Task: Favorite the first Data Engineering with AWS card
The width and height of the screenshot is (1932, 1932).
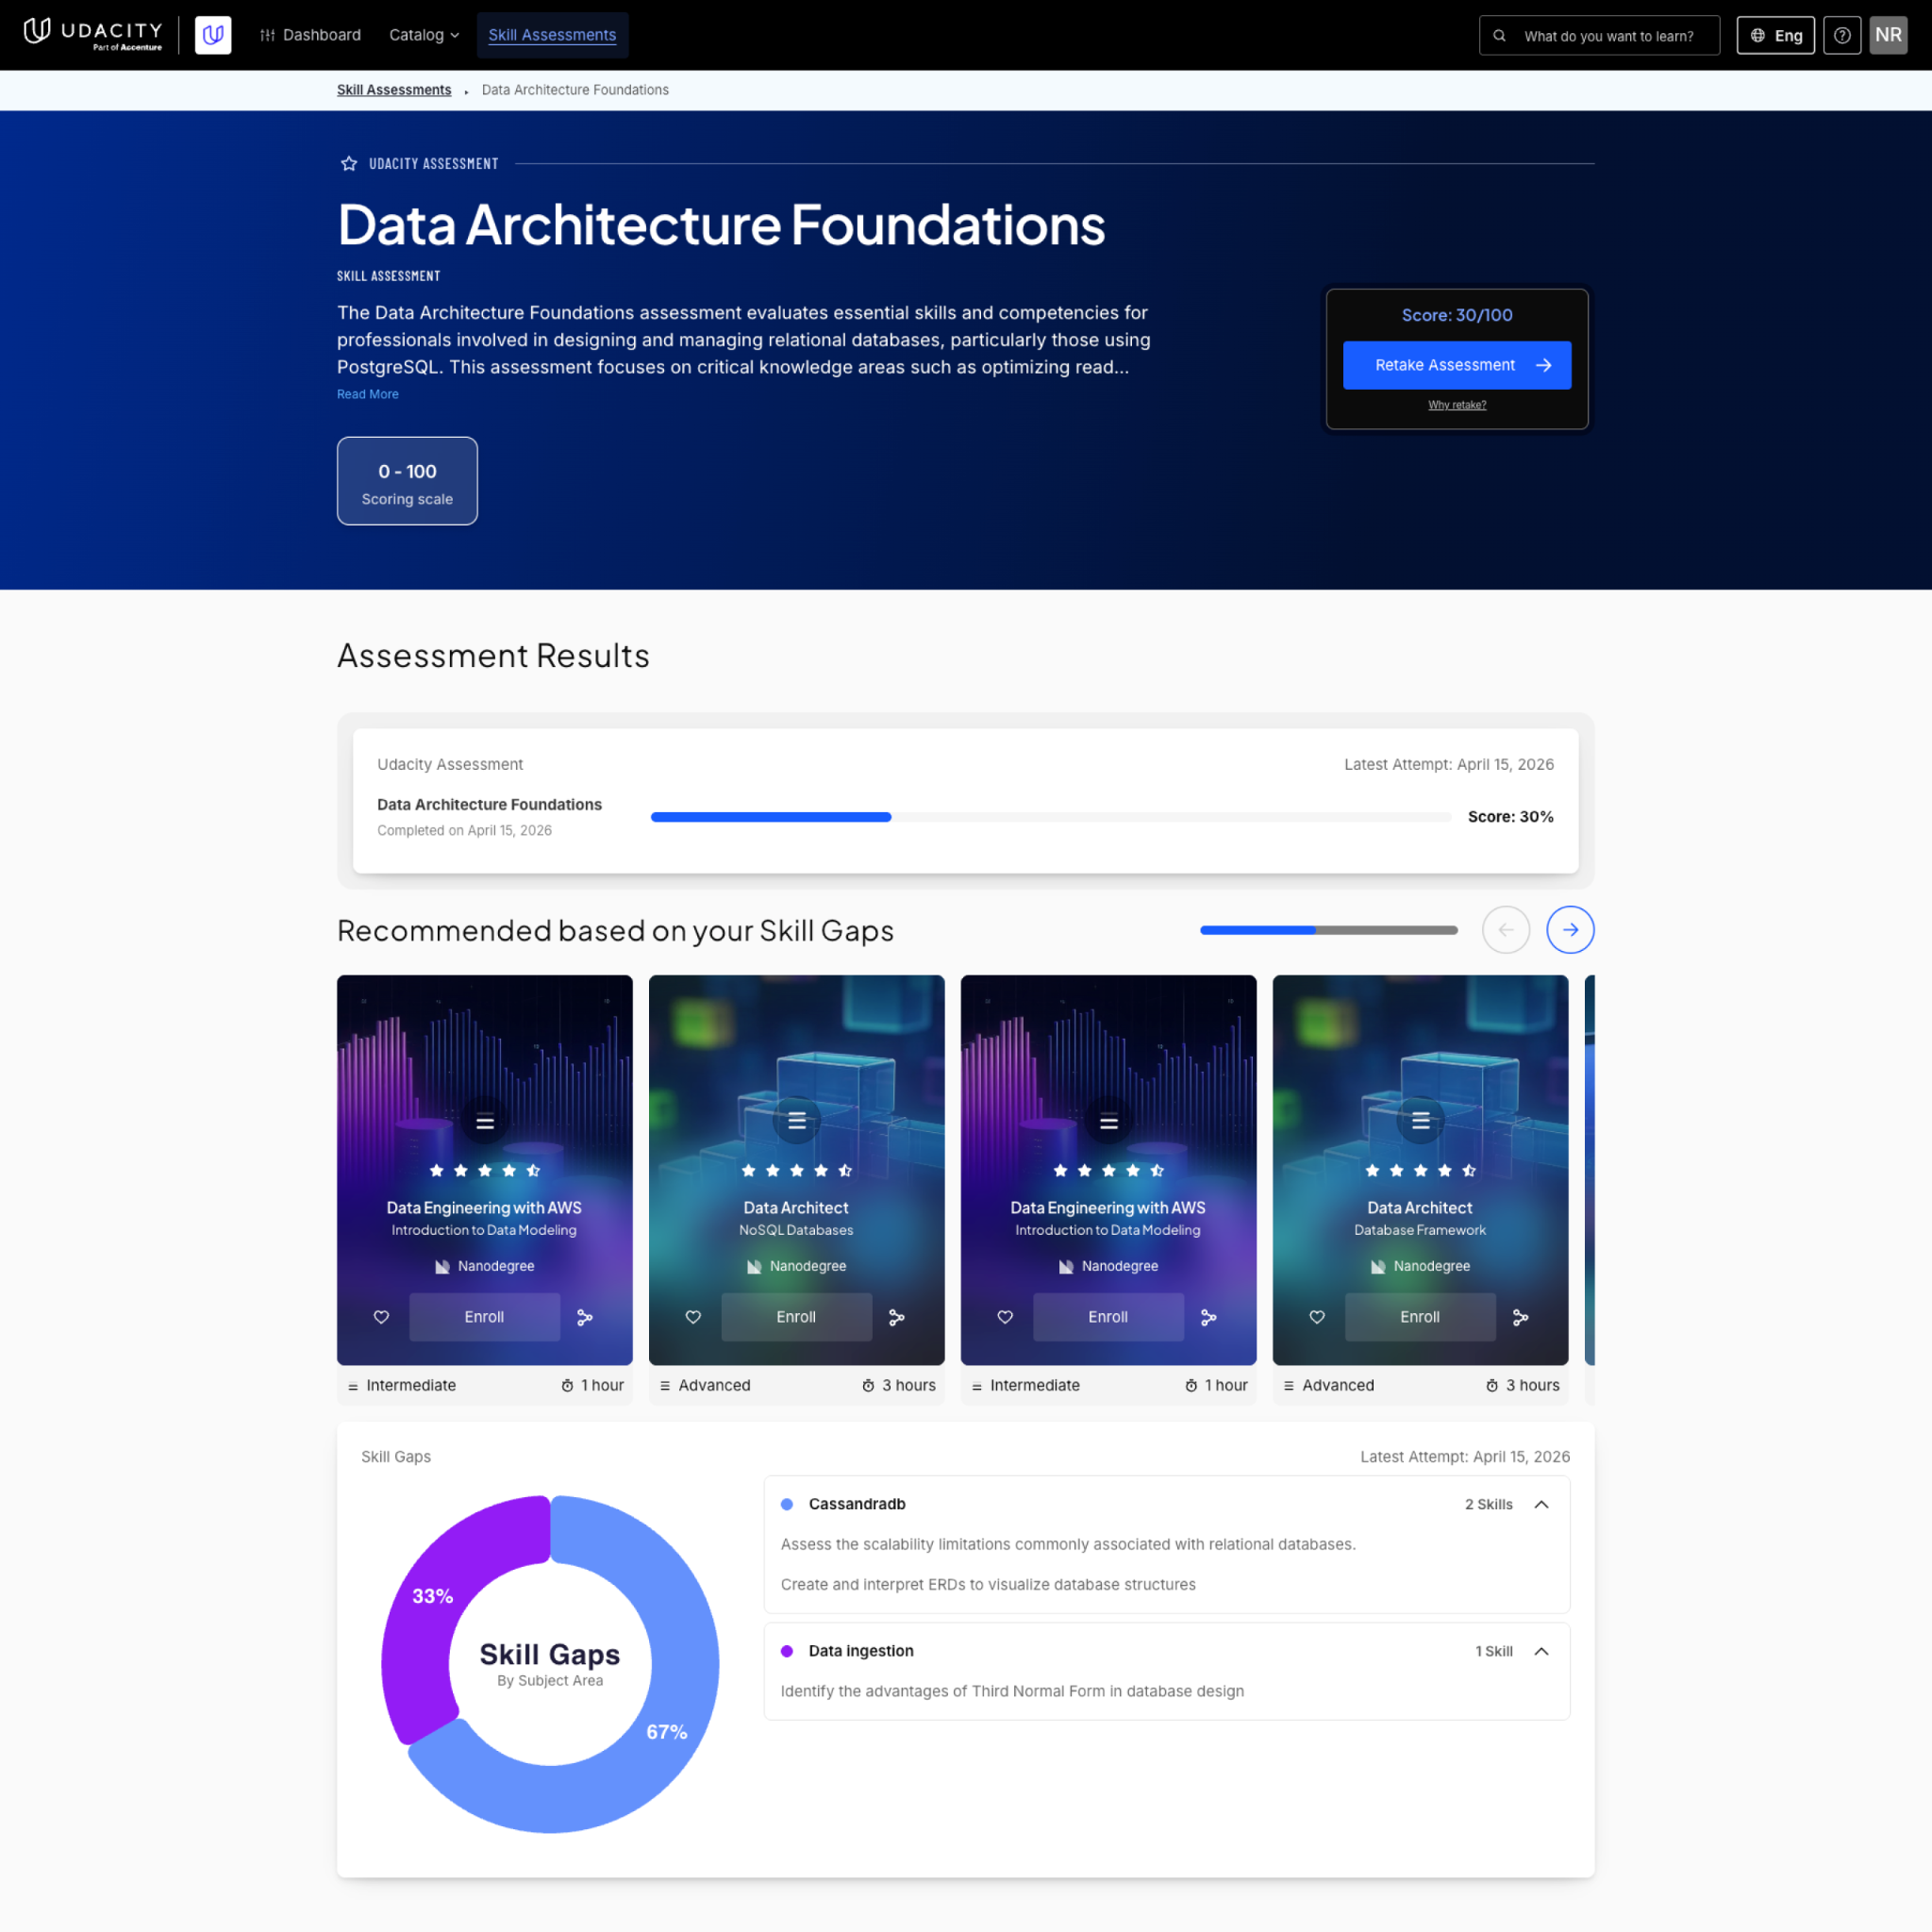Action: tap(381, 1317)
